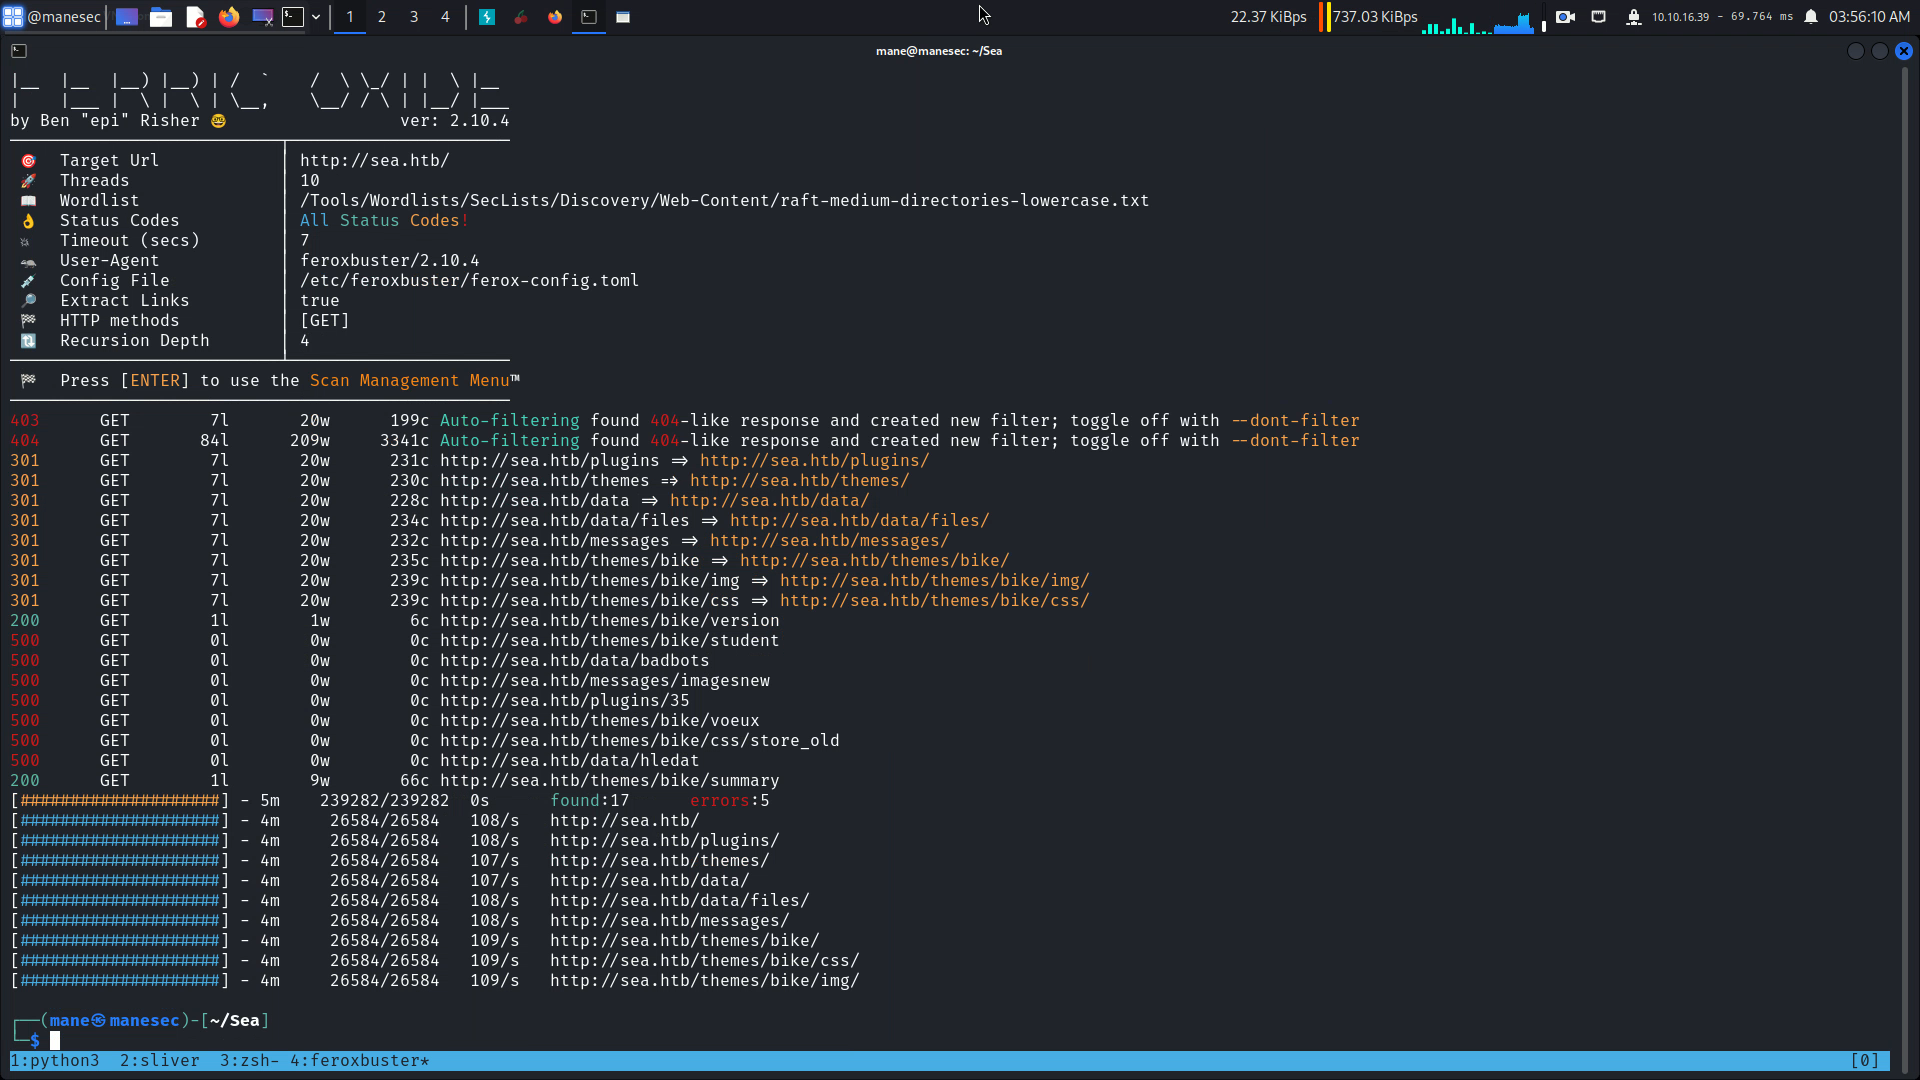Click the redirect link http://sea.htb/themes/bike/img/
Viewport: 1920px width, 1080px height.
click(x=935, y=581)
